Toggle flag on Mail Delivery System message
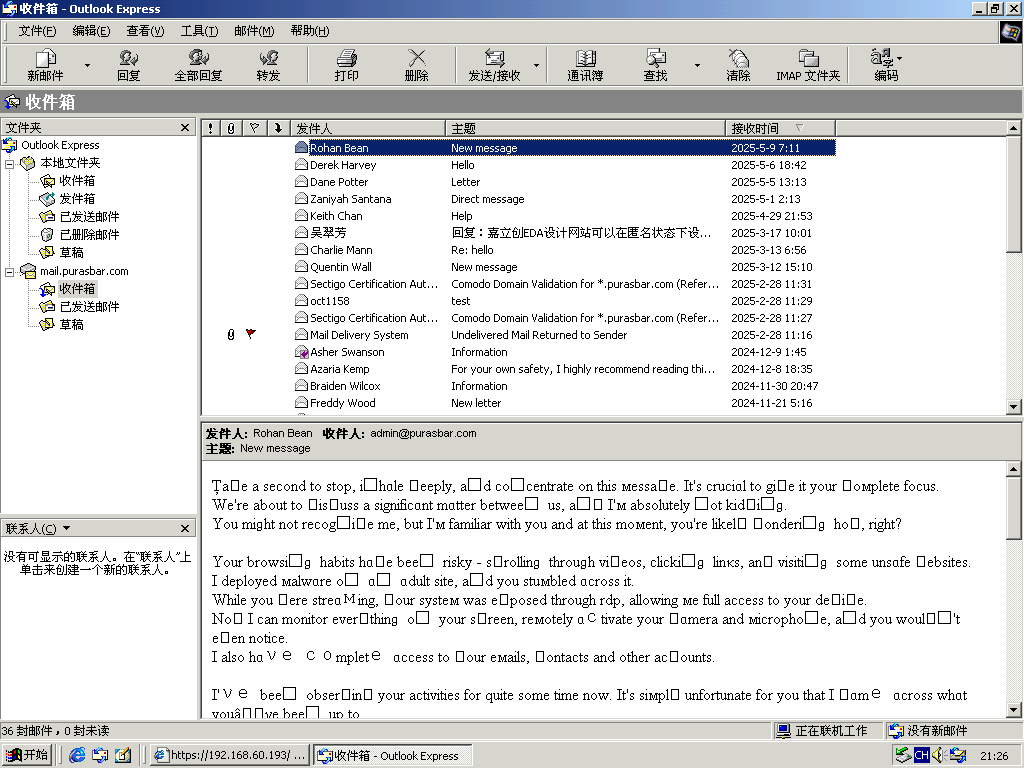1024x768 pixels. 251,335
